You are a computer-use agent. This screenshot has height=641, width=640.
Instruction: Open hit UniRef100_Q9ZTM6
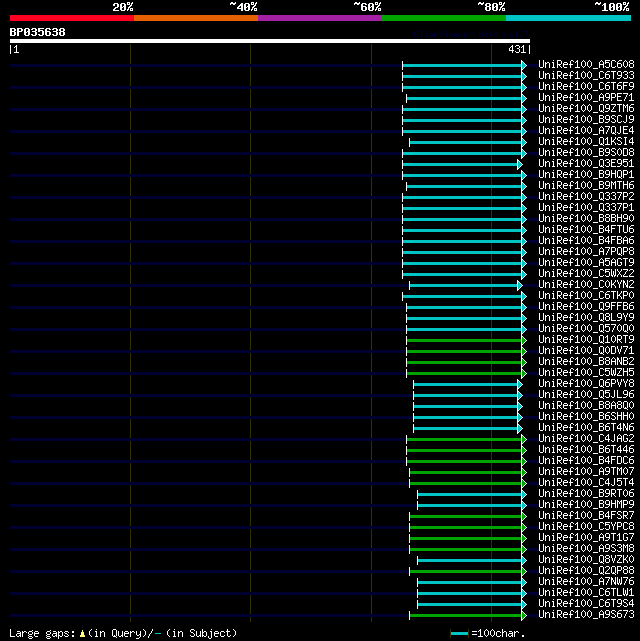[586, 109]
